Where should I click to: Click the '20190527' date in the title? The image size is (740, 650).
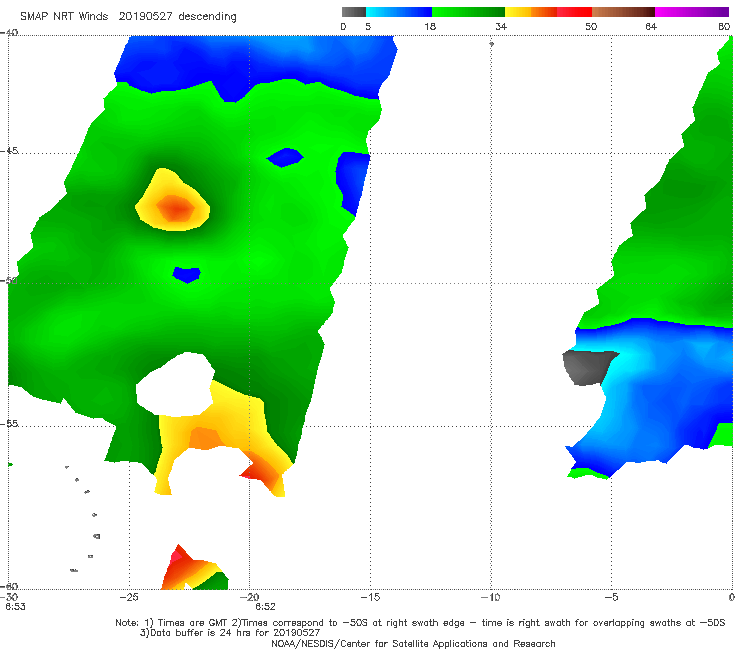146,17
